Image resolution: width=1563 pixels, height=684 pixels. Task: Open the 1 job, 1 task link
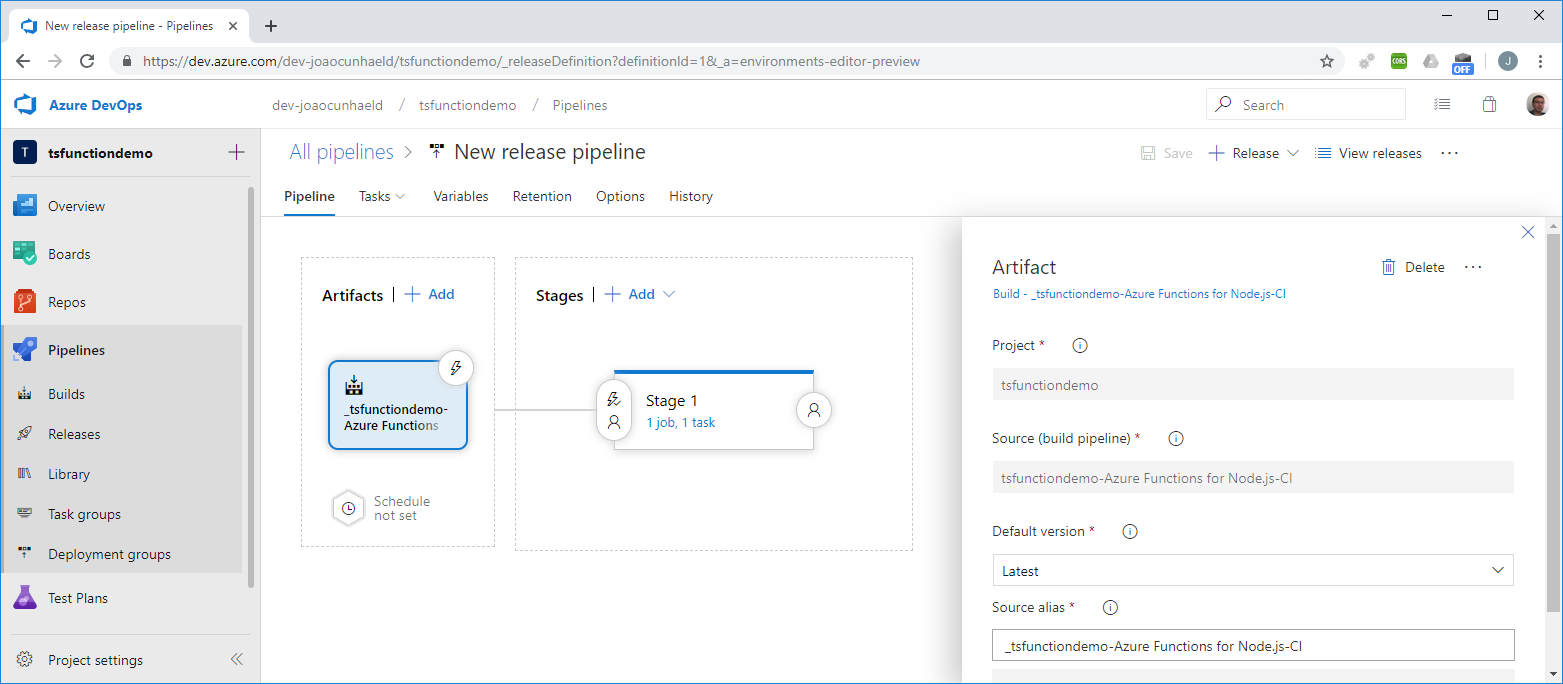click(680, 422)
